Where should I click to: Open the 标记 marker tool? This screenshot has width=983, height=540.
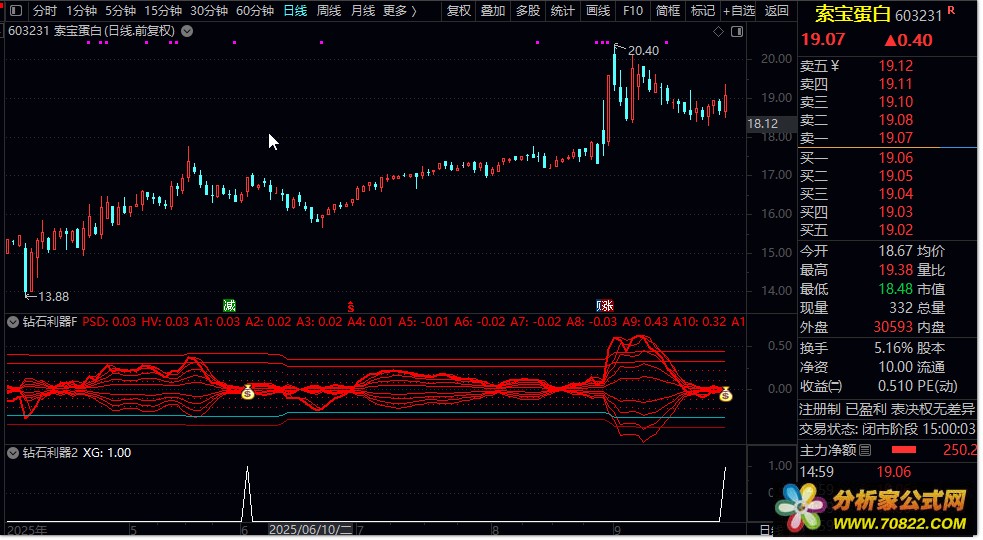702,11
